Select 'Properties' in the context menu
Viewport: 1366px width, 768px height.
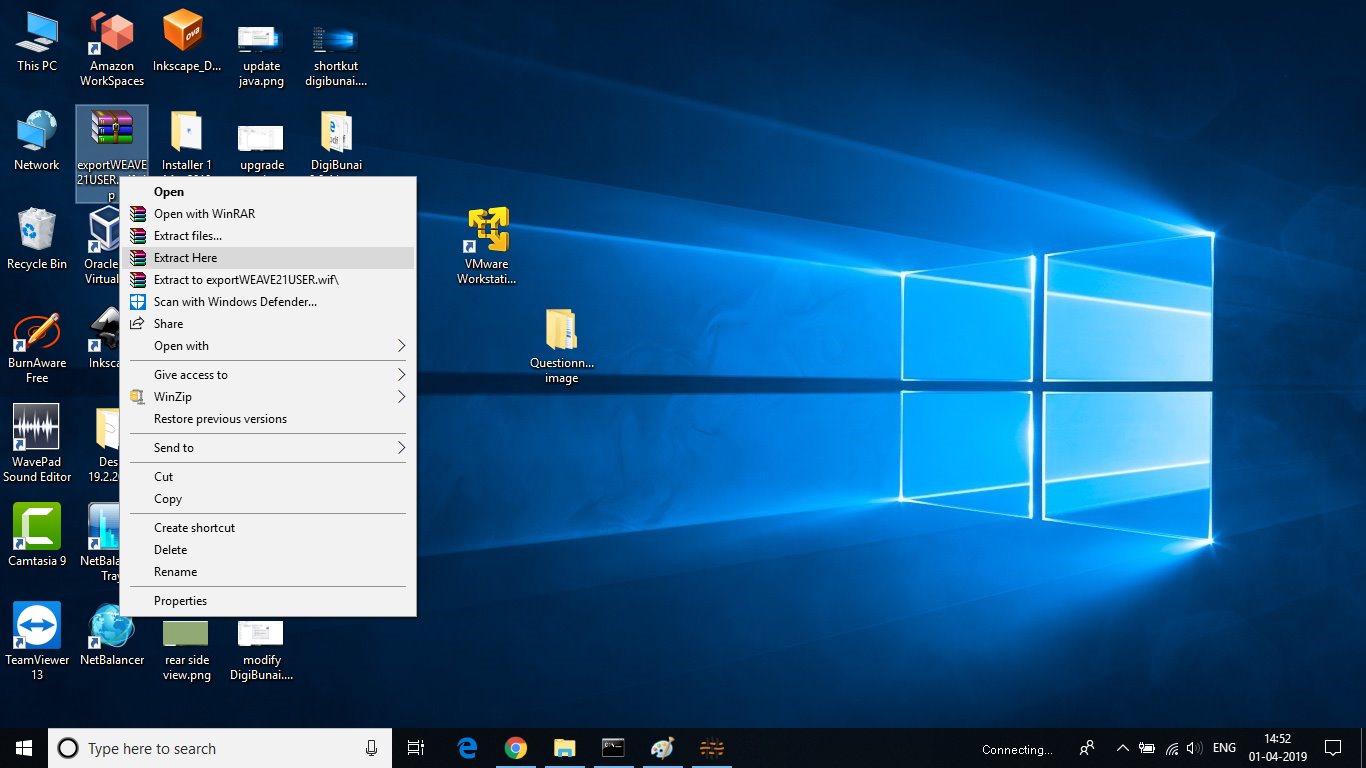click(x=181, y=601)
